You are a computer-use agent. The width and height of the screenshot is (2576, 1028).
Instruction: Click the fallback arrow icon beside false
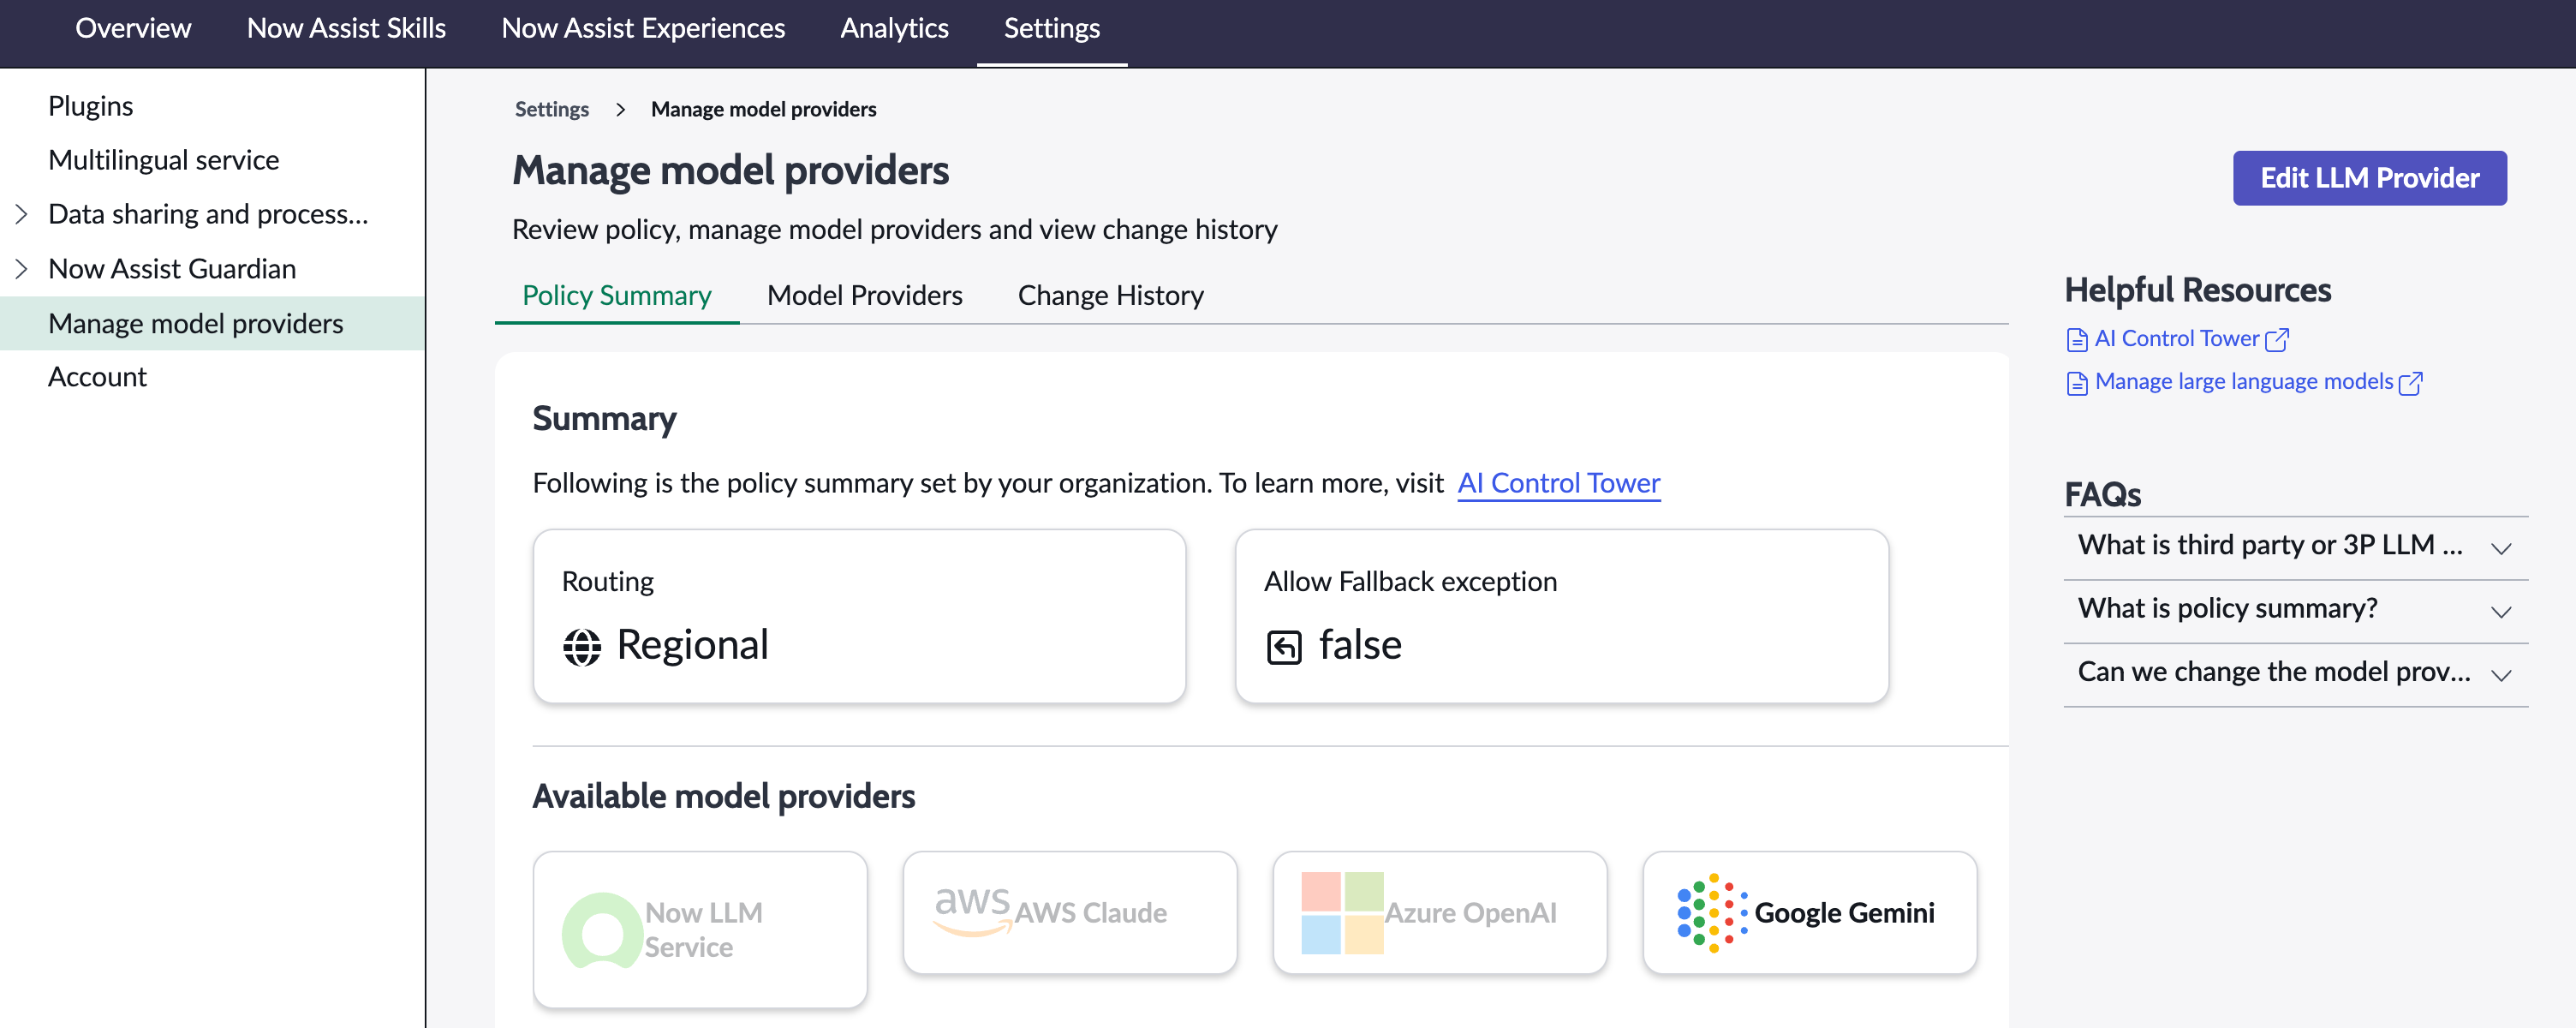(x=1284, y=647)
